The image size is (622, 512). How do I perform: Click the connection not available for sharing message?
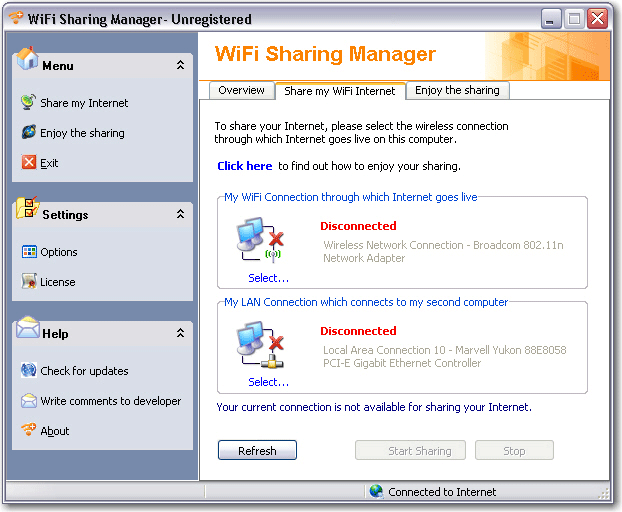(x=374, y=407)
